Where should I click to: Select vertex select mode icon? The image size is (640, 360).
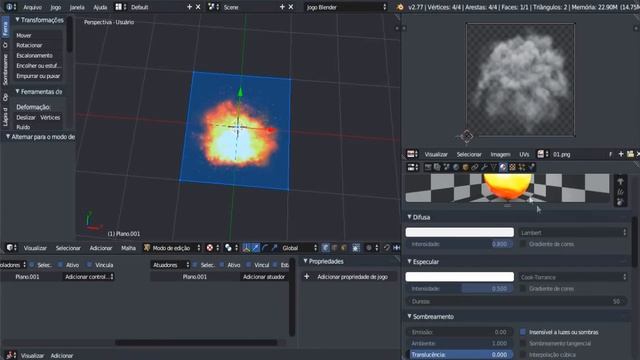[325, 248]
